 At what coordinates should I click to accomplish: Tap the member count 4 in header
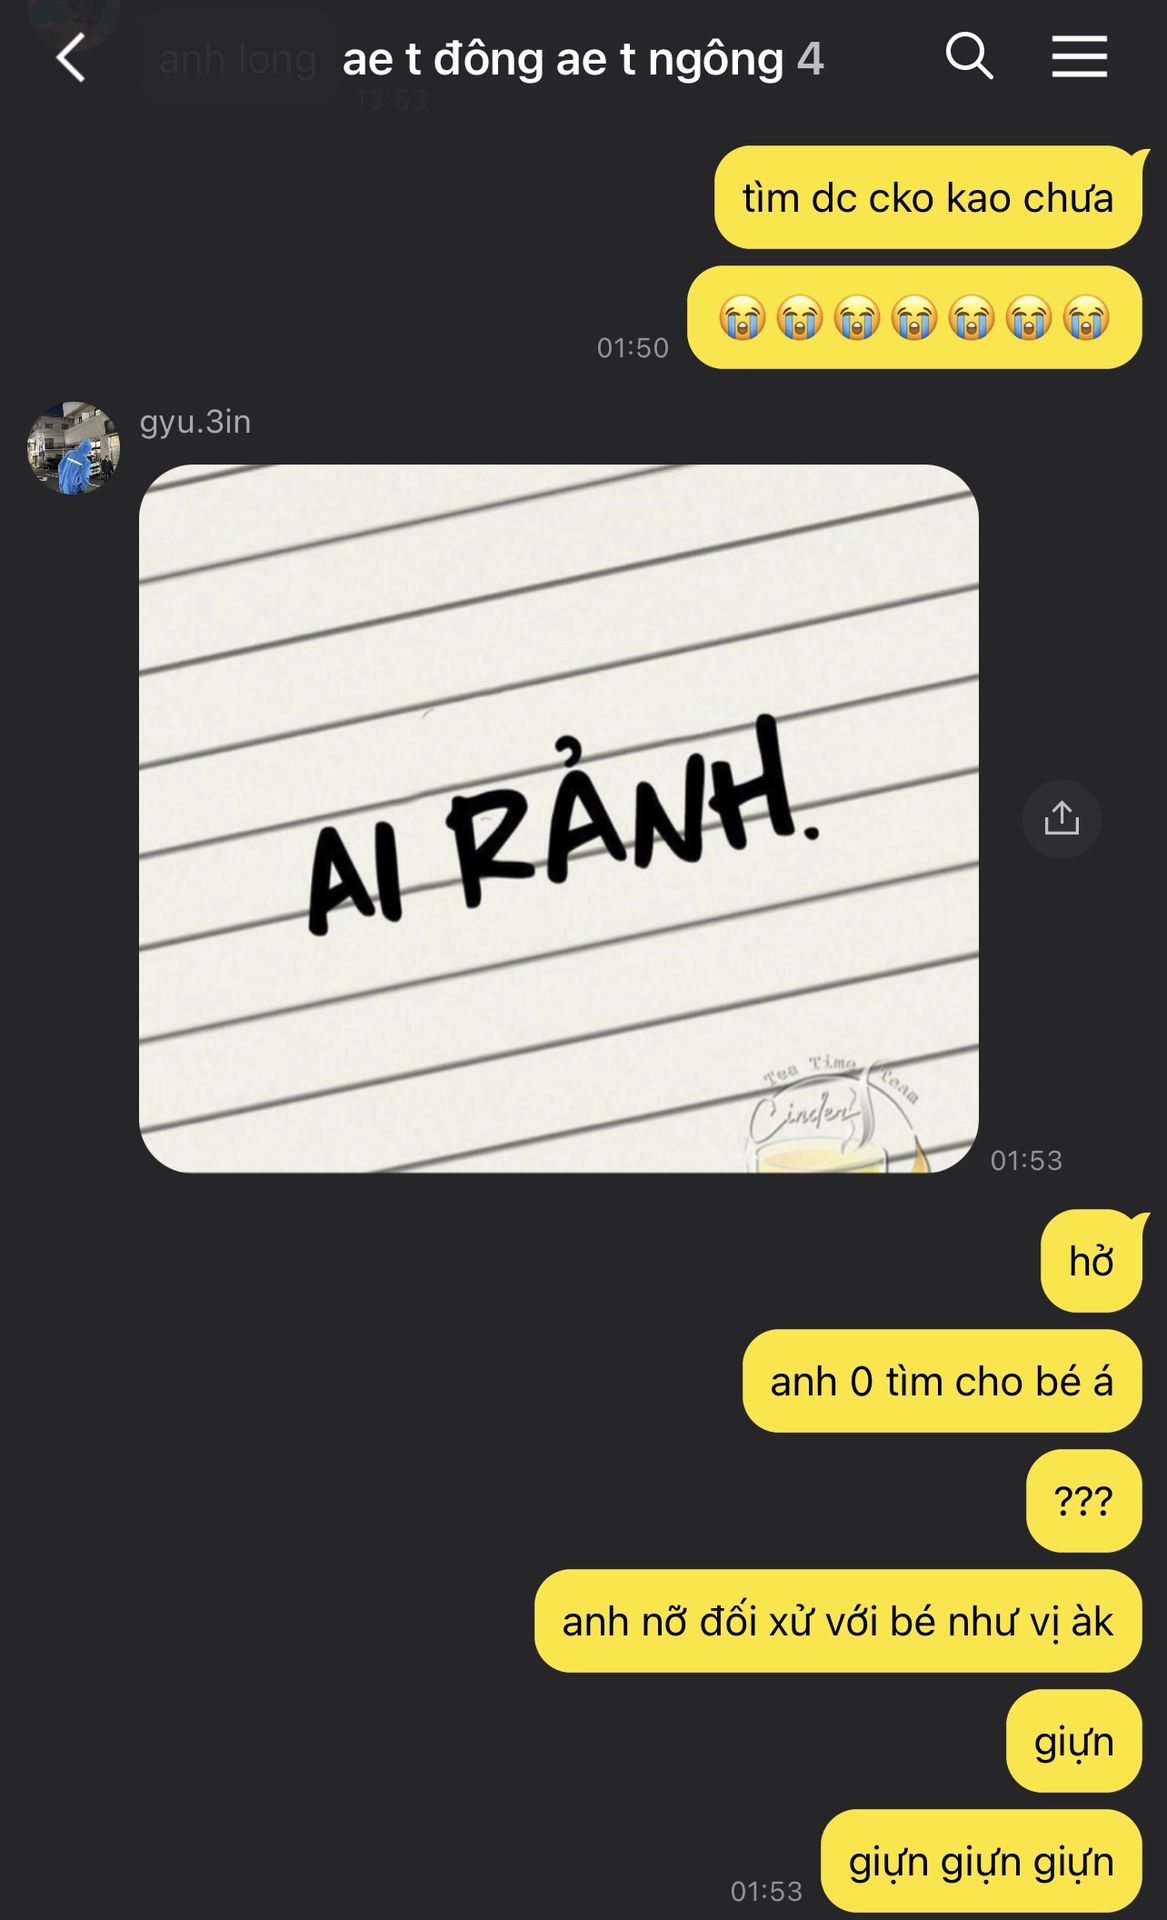click(810, 59)
